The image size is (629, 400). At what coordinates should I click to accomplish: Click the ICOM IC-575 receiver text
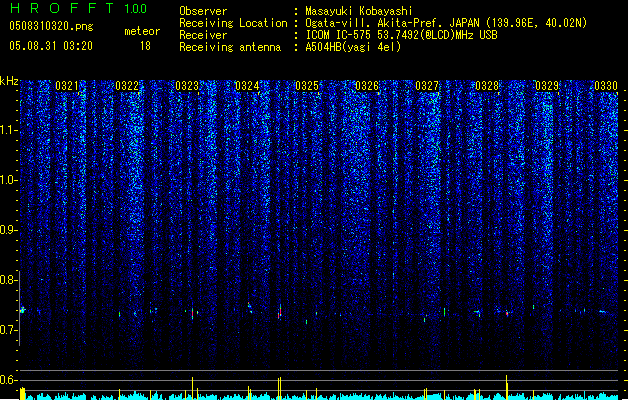[402, 35]
